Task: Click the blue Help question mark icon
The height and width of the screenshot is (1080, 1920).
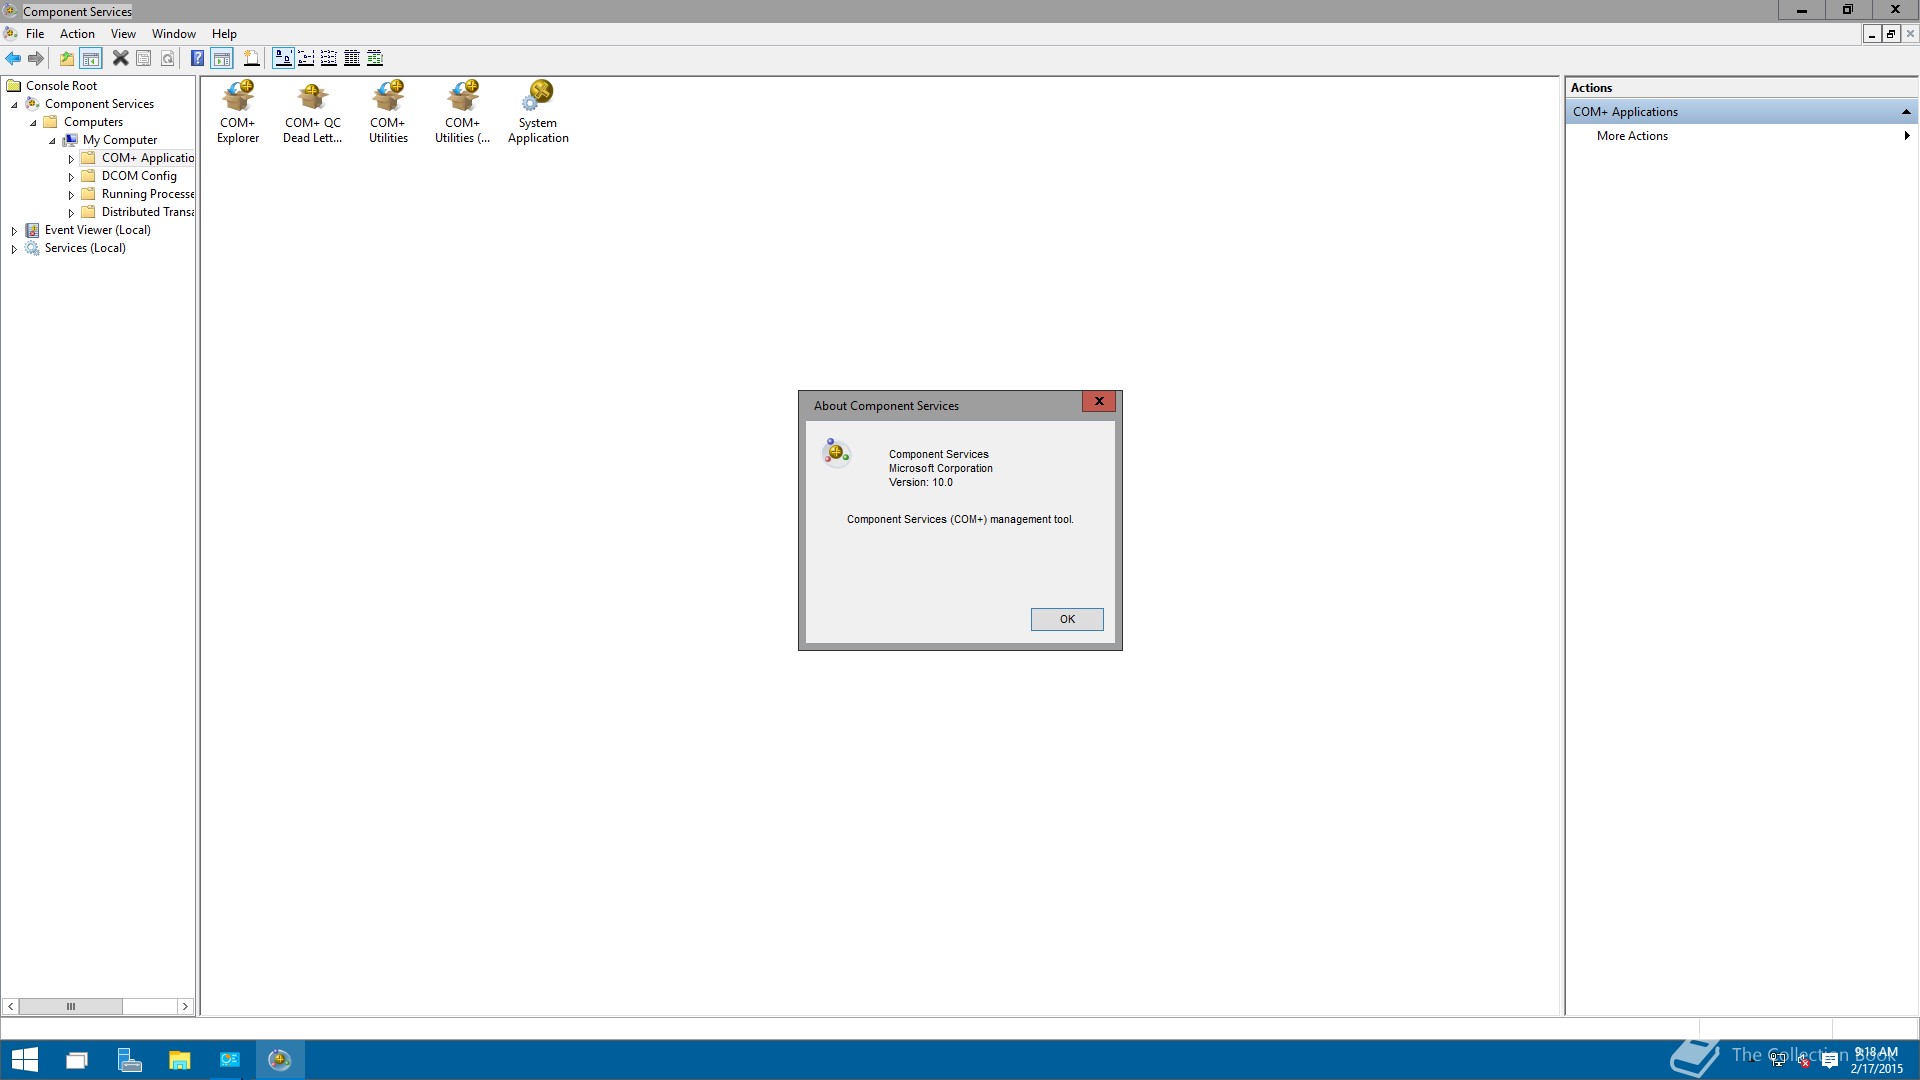Action: [x=198, y=58]
